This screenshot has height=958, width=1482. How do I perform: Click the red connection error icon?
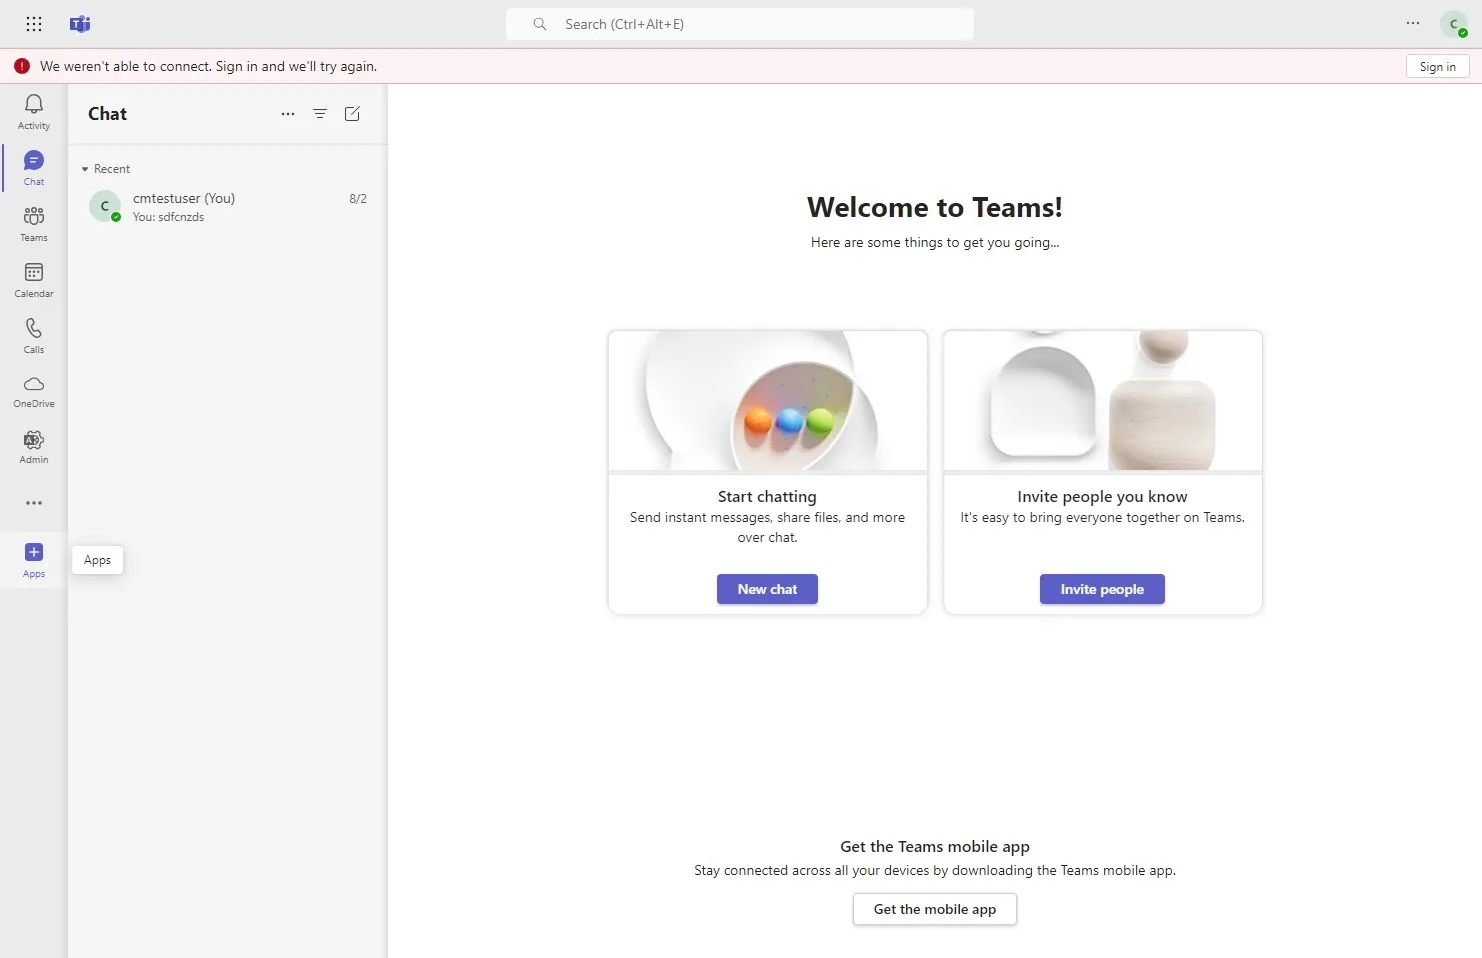pos(22,66)
